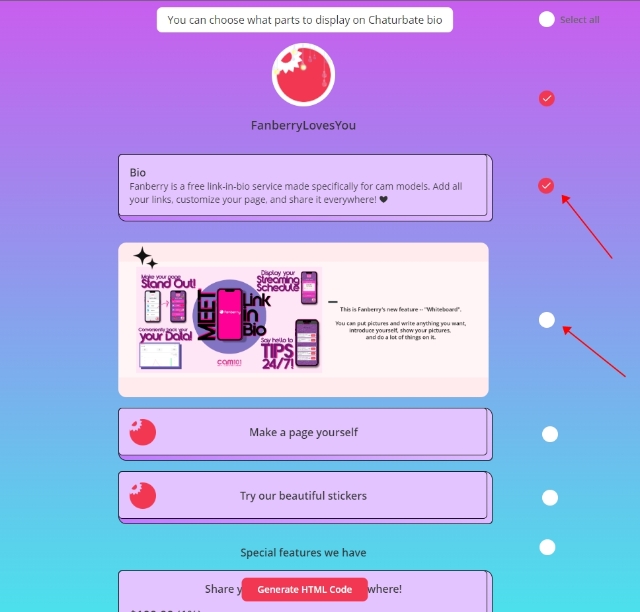Click the Bio description card

(303, 186)
